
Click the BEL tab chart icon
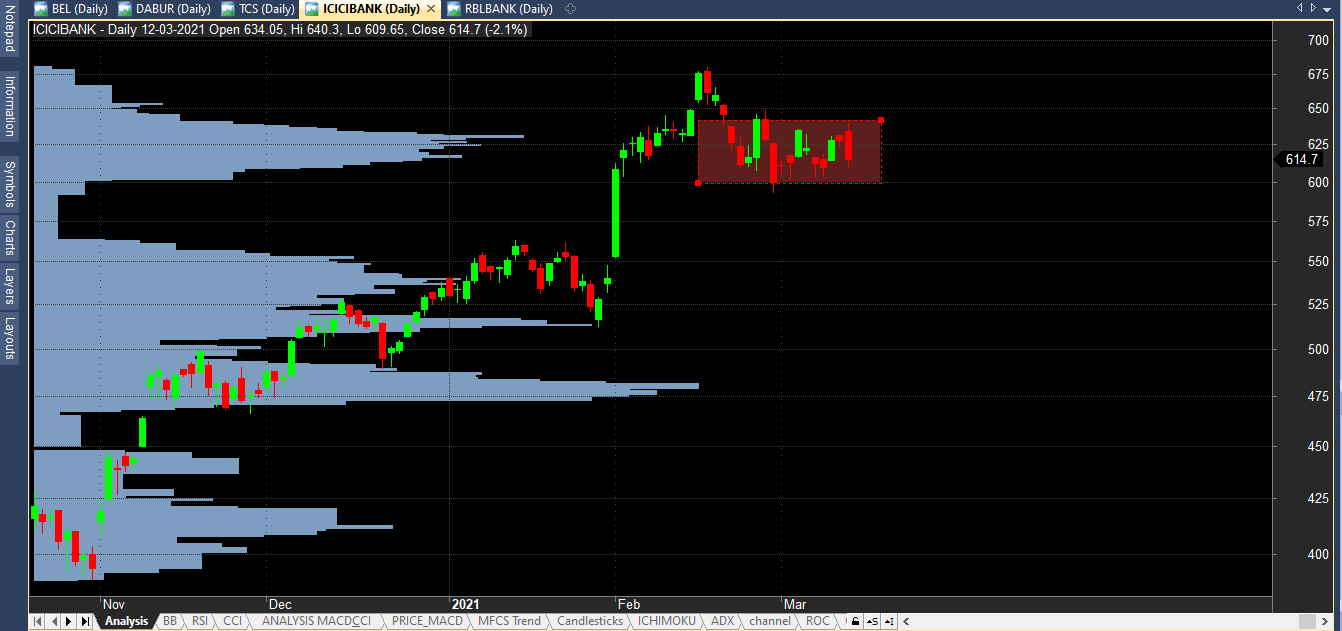tap(42, 9)
